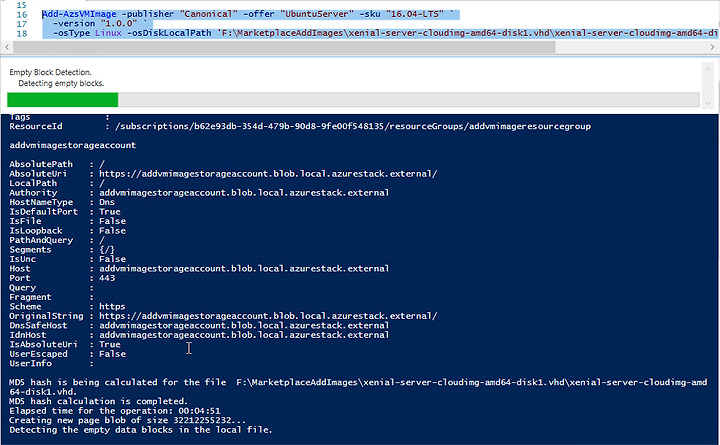This screenshot has width=720, height=445.
Task: Click the "Canonical" publisher string in the script
Action: (x=211, y=14)
